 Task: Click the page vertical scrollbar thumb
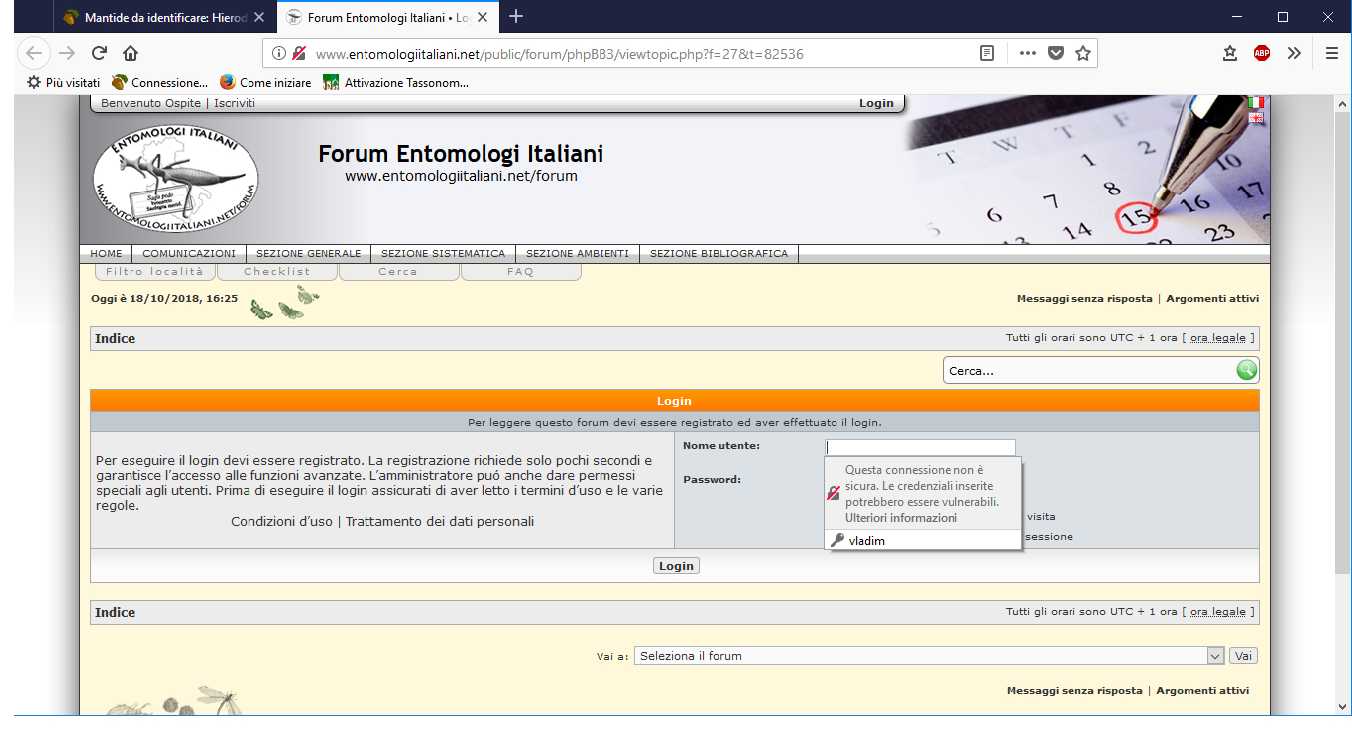click(x=1343, y=343)
